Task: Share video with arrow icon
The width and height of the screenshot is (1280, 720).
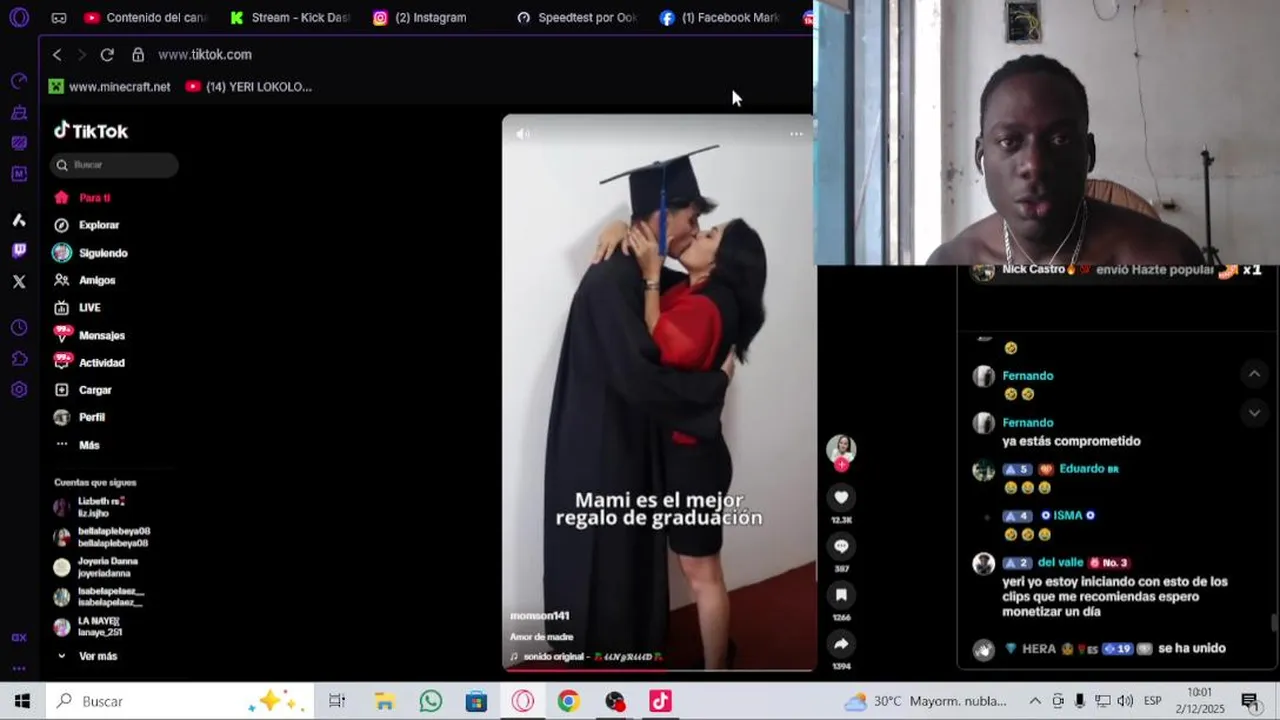Action: (x=841, y=644)
